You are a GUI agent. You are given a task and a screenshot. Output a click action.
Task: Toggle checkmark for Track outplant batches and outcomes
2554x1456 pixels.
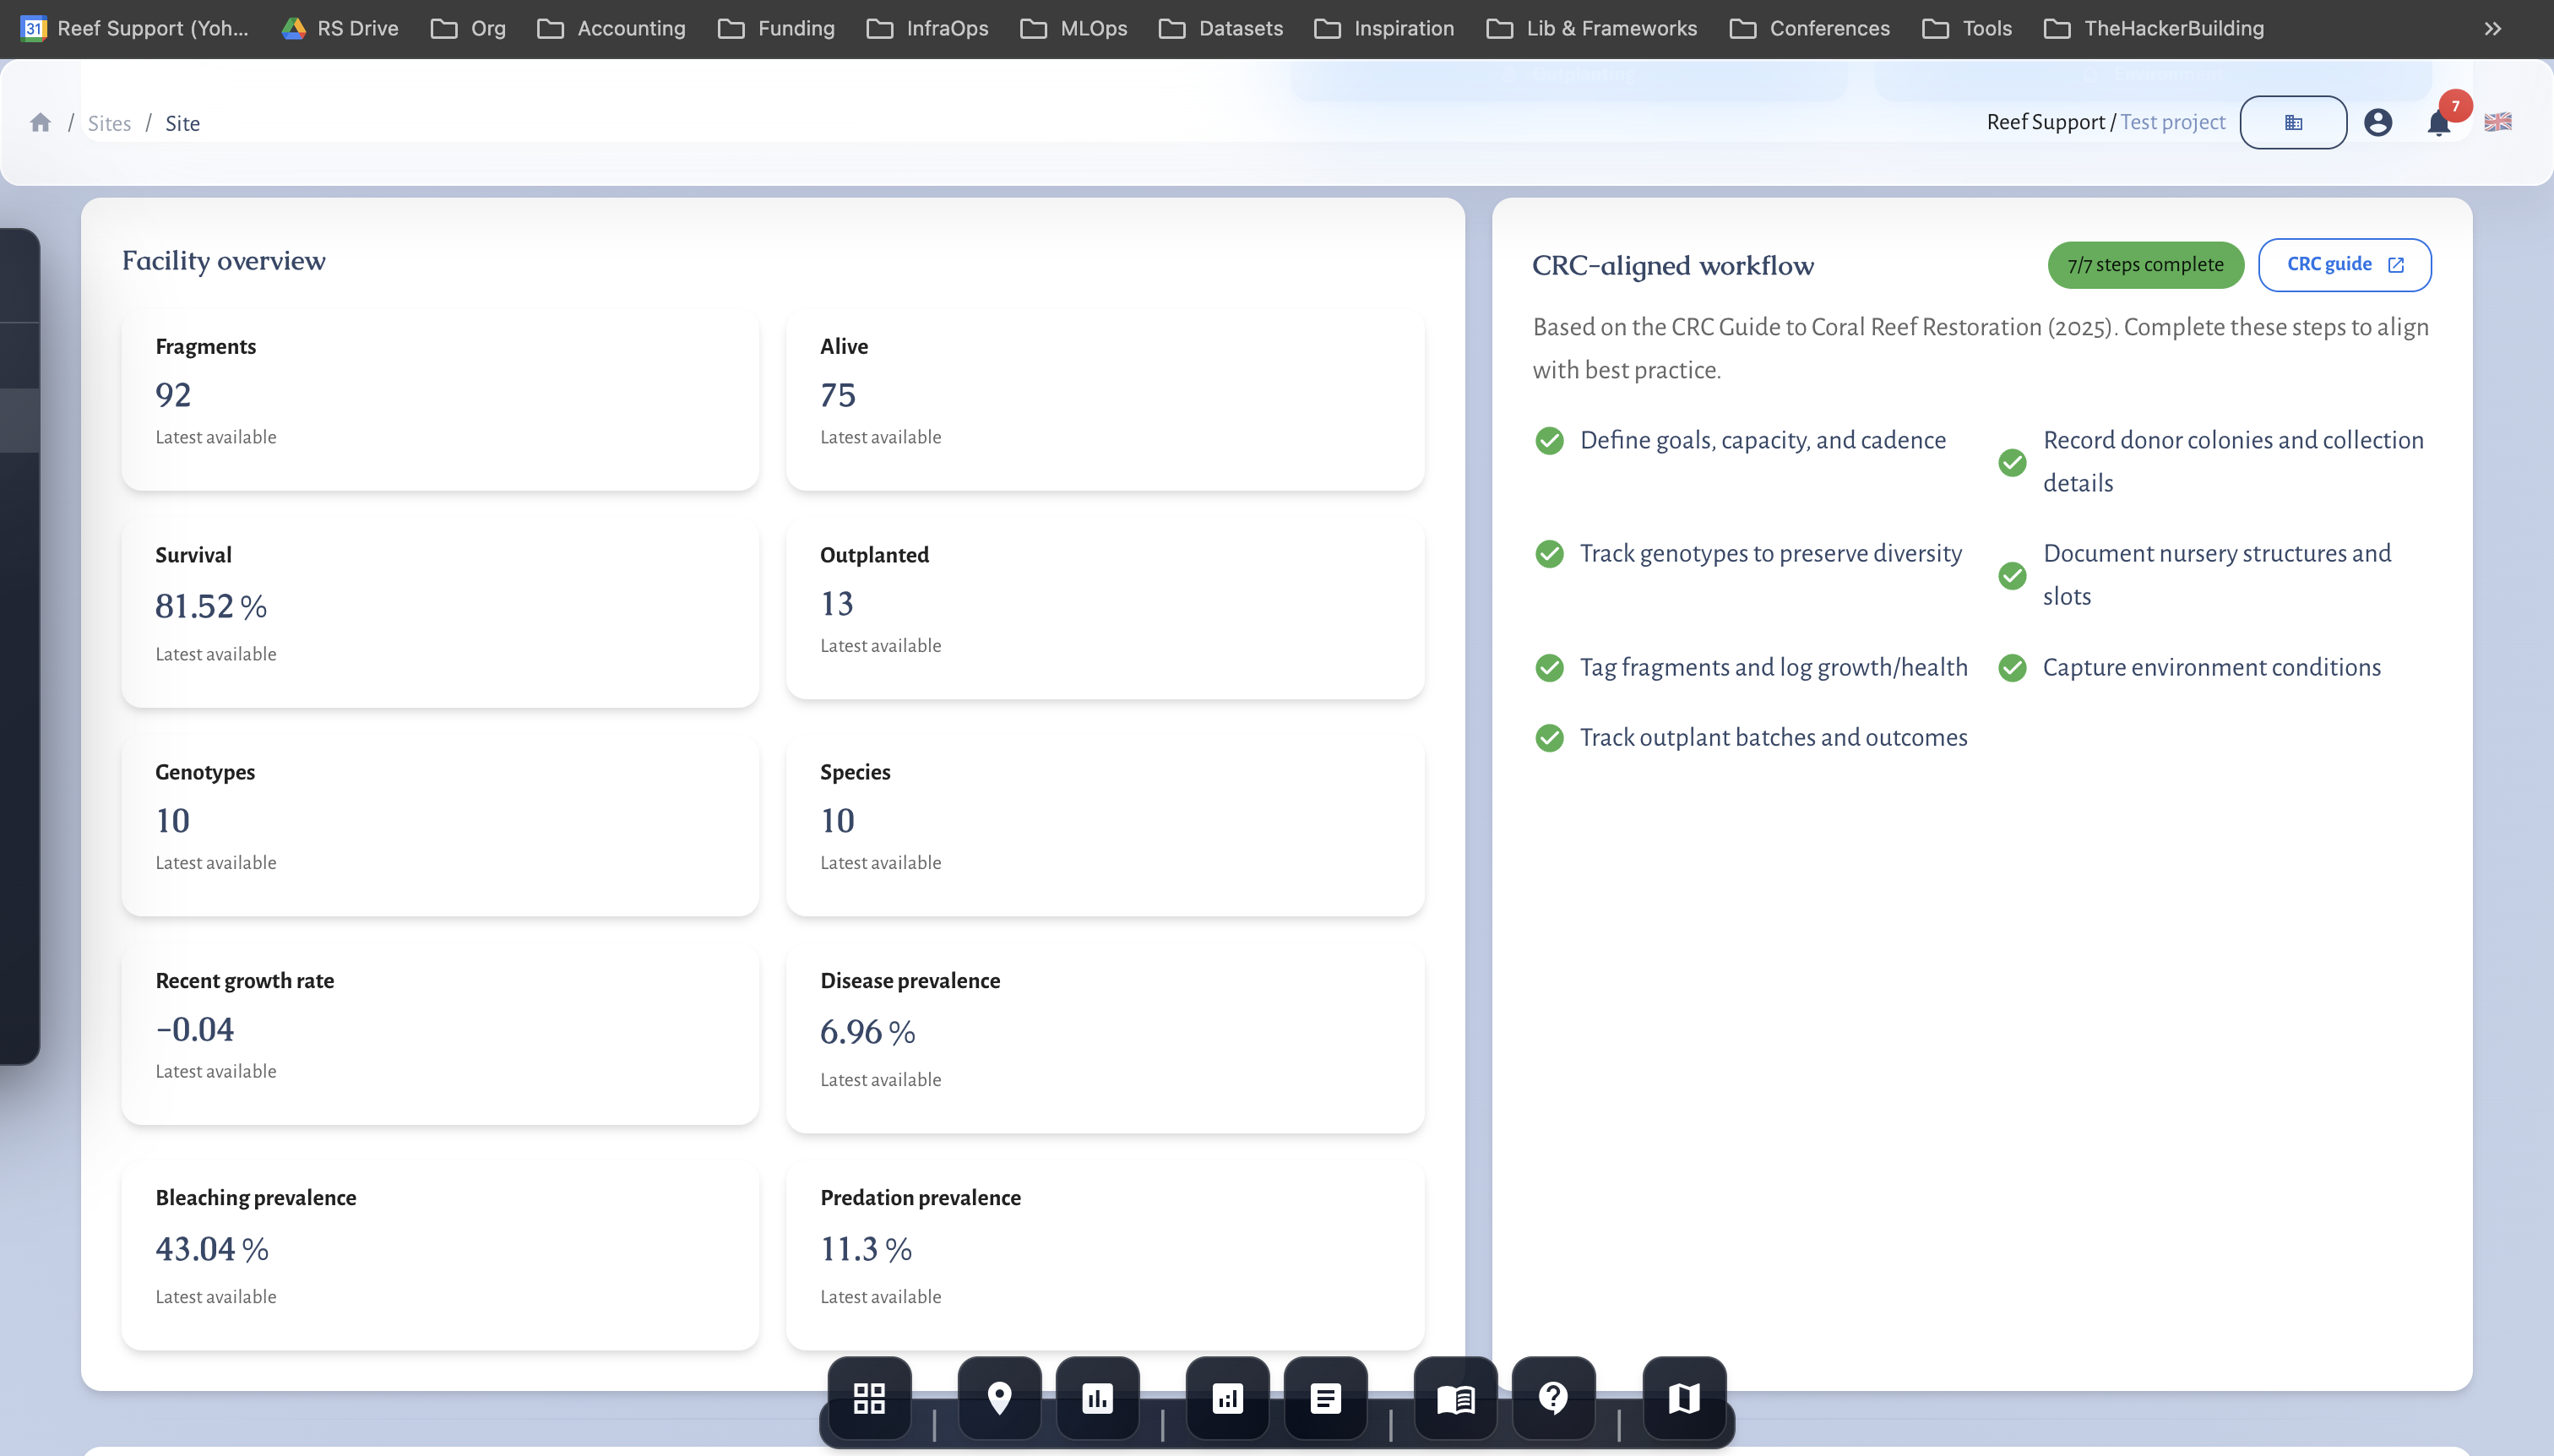[x=1549, y=738]
